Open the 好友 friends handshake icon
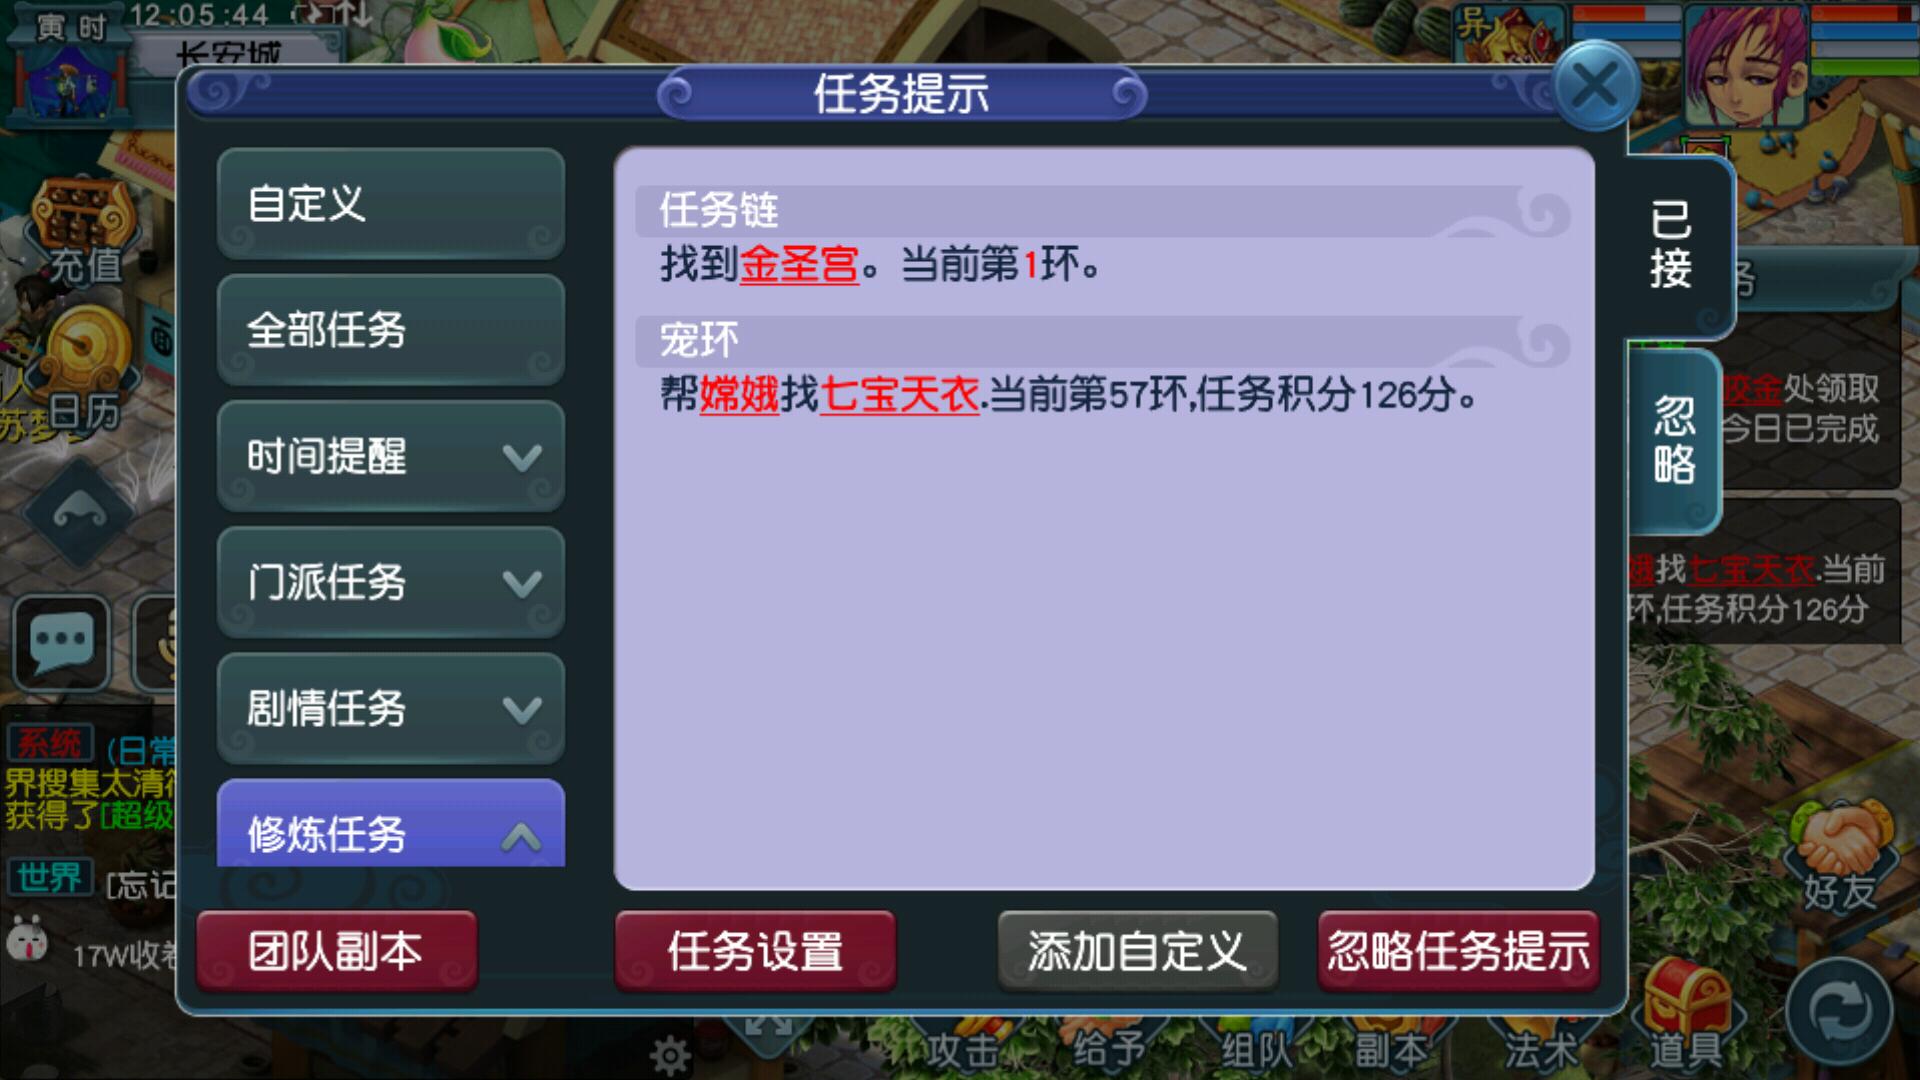The height and width of the screenshot is (1080, 1920). (1840, 855)
